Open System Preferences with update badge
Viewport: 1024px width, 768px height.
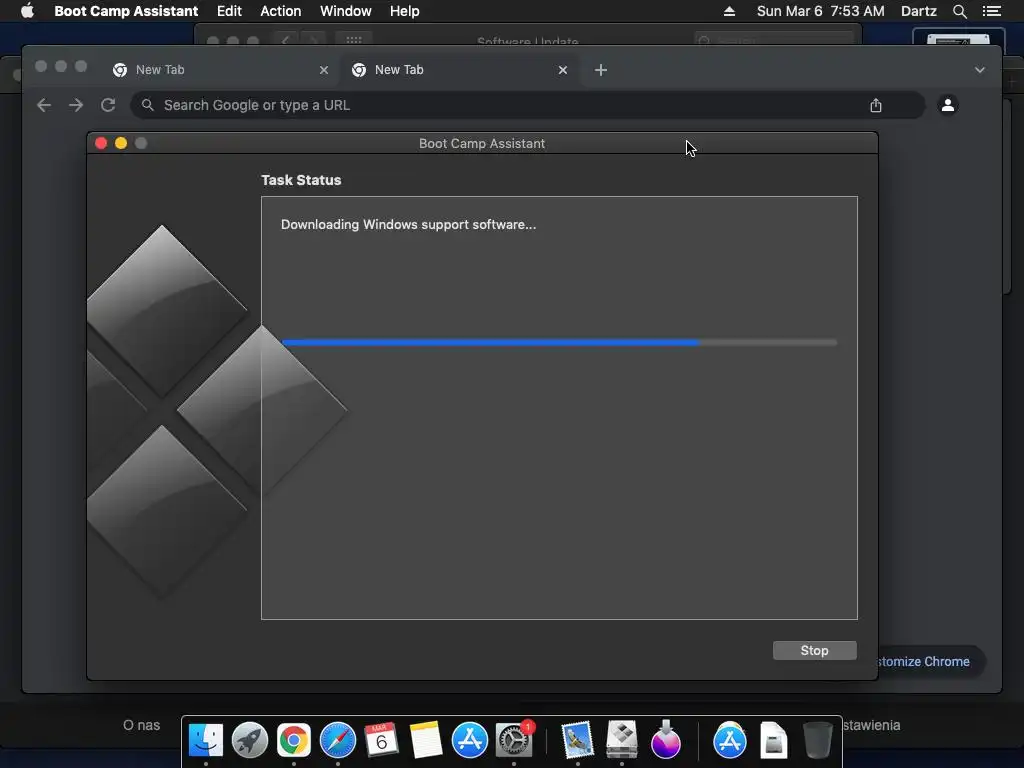tap(514, 740)
